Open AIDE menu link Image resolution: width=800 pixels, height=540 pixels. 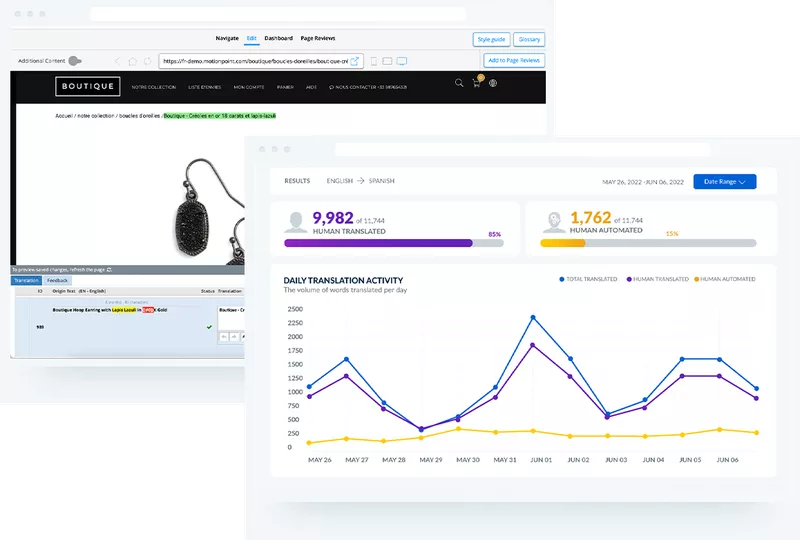pos(311,87)
